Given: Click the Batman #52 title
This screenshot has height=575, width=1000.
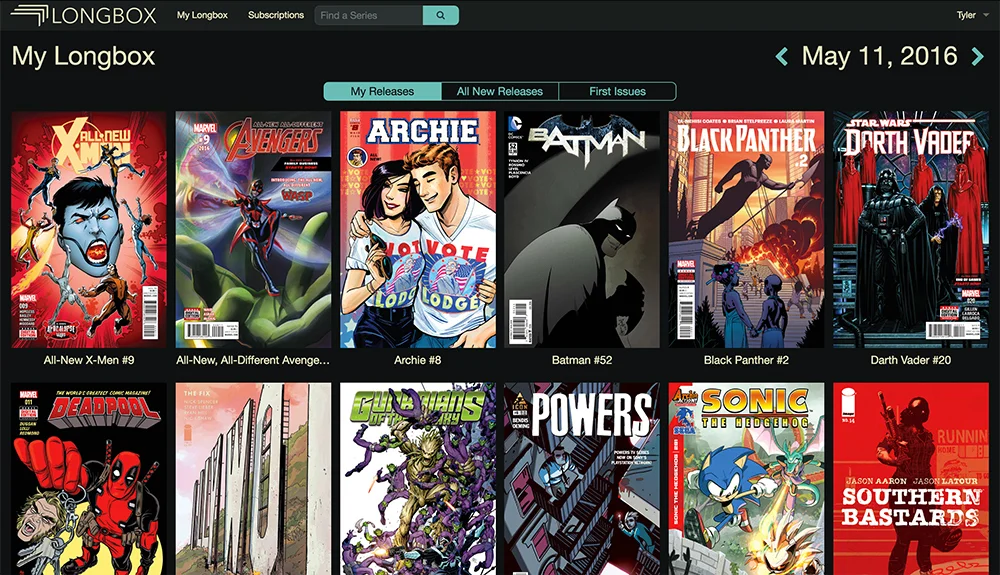Looking at the screenshot, I should (582, 360).
